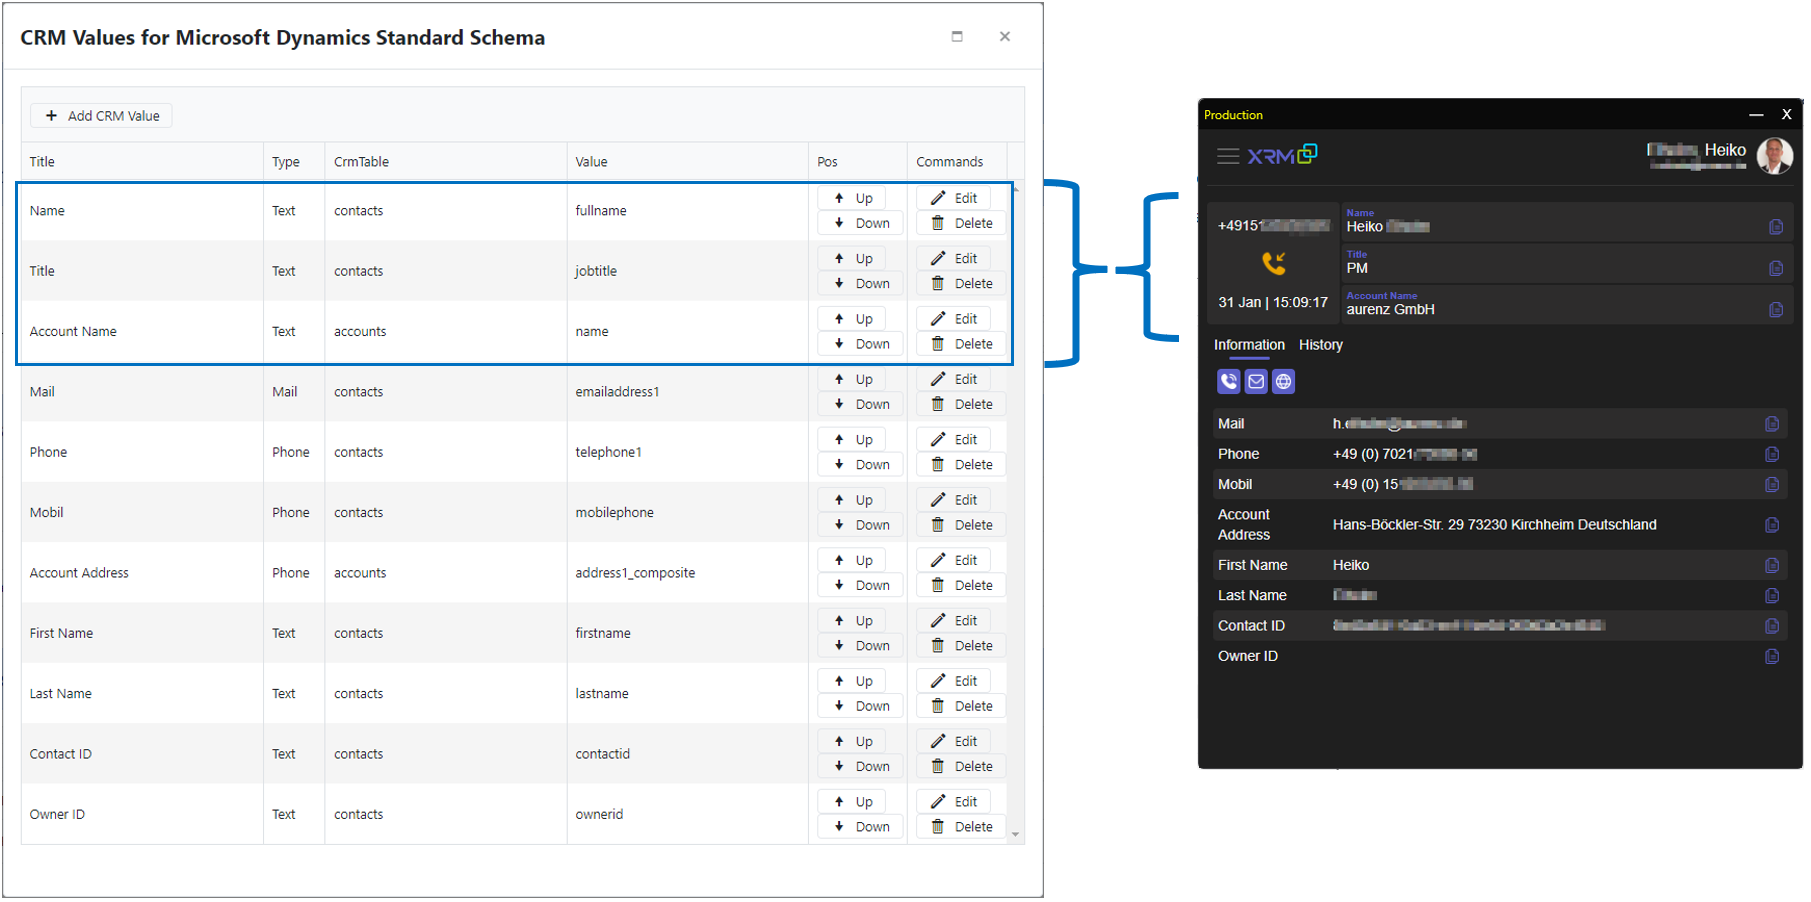Image resolution: width=1811 pixels, height=902 pixels.
Task: Copy the Last Name row value
Action: pos(1771,595)
